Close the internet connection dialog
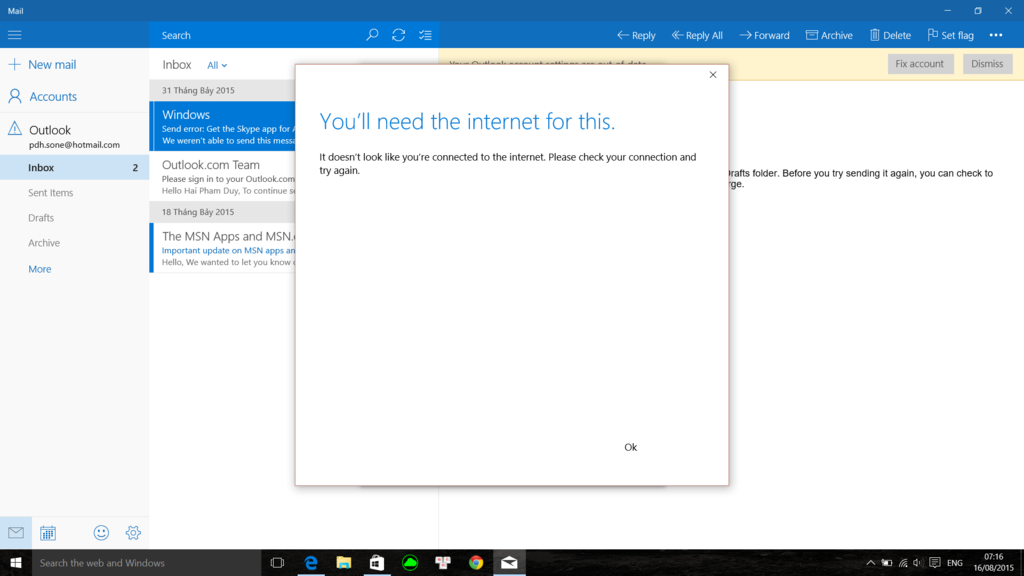Viewport: 1024px width, 576px height. point(713,75)
